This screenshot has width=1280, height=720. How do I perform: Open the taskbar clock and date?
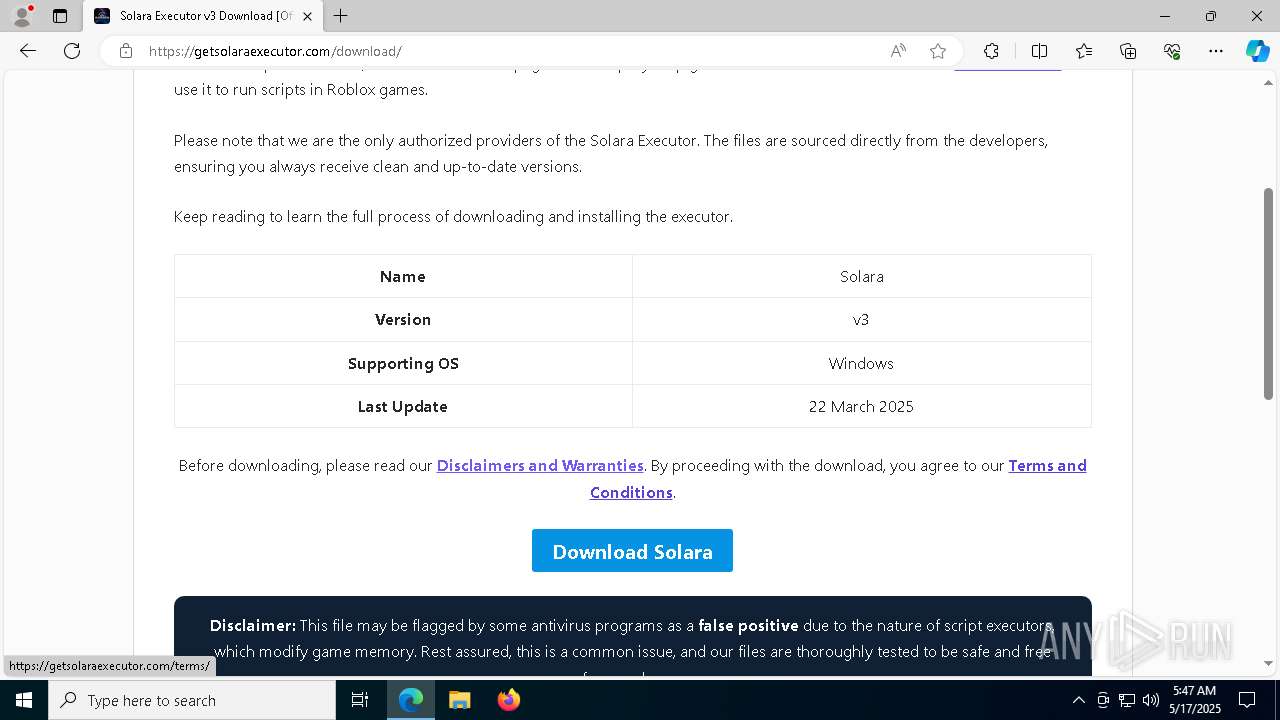click(1195, 700)
